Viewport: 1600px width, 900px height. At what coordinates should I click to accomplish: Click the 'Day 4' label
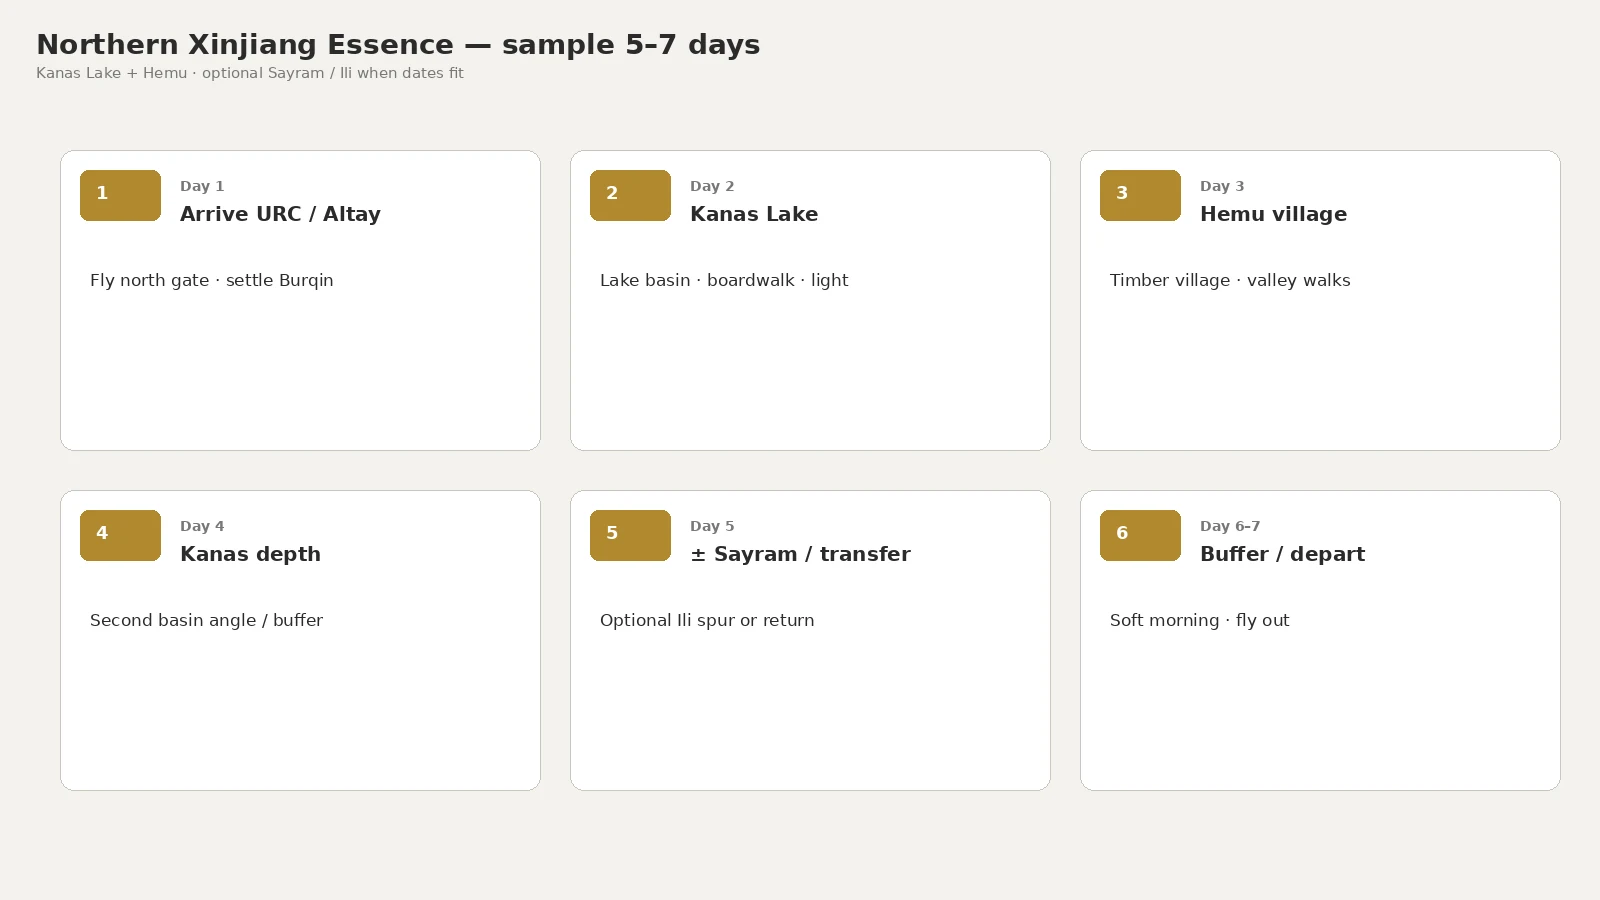[x=202, y=526]
